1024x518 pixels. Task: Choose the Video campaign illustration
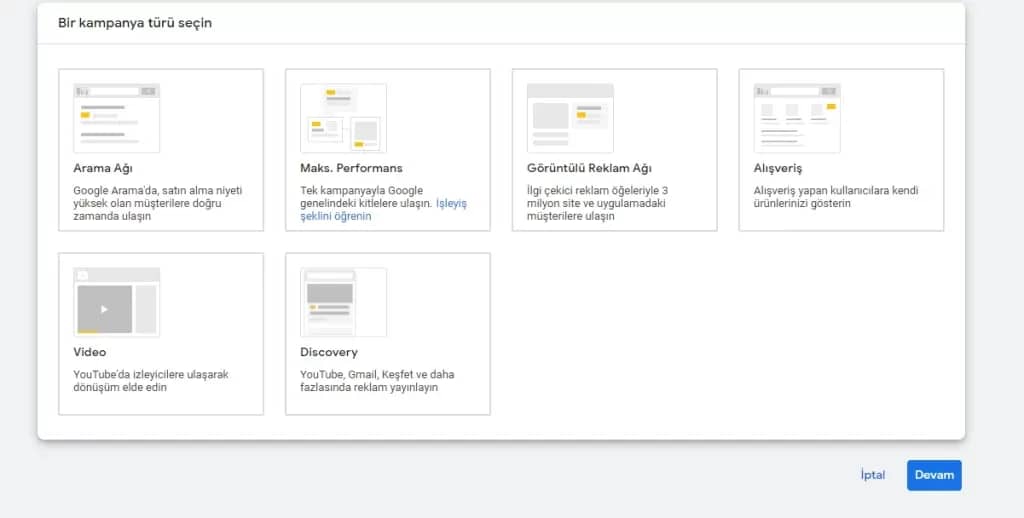pos(116,302)
